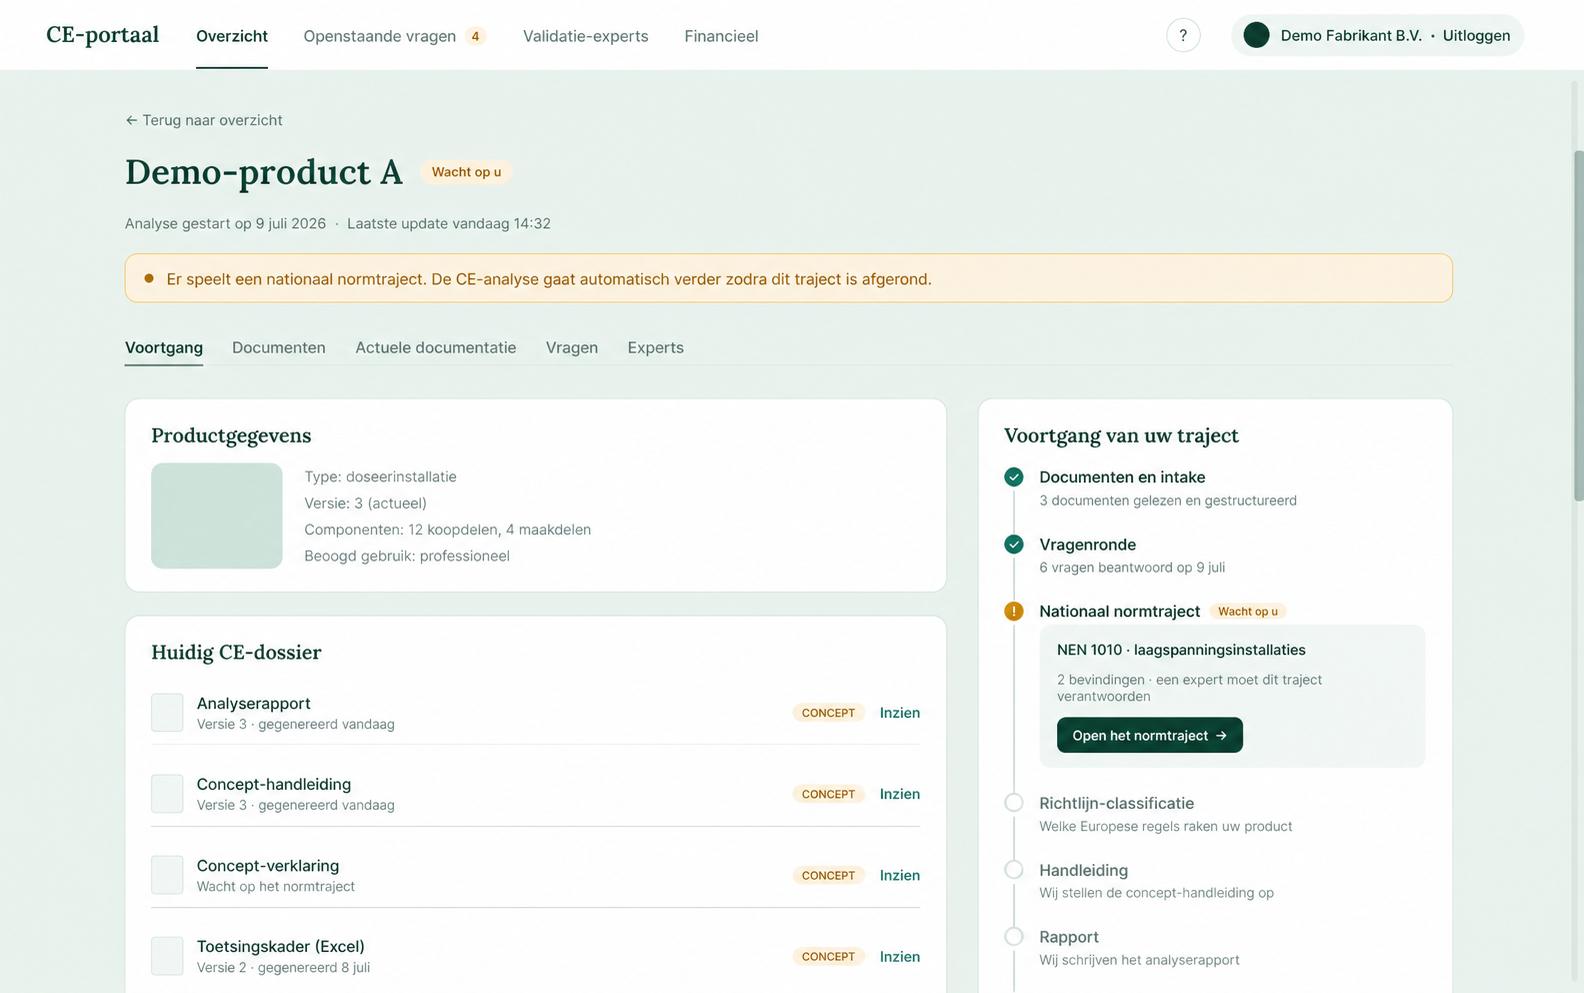Click the orange national normtraject notice banner
Image resolution: width=1584 pixels, height=993 pixels.
point(789,278)
